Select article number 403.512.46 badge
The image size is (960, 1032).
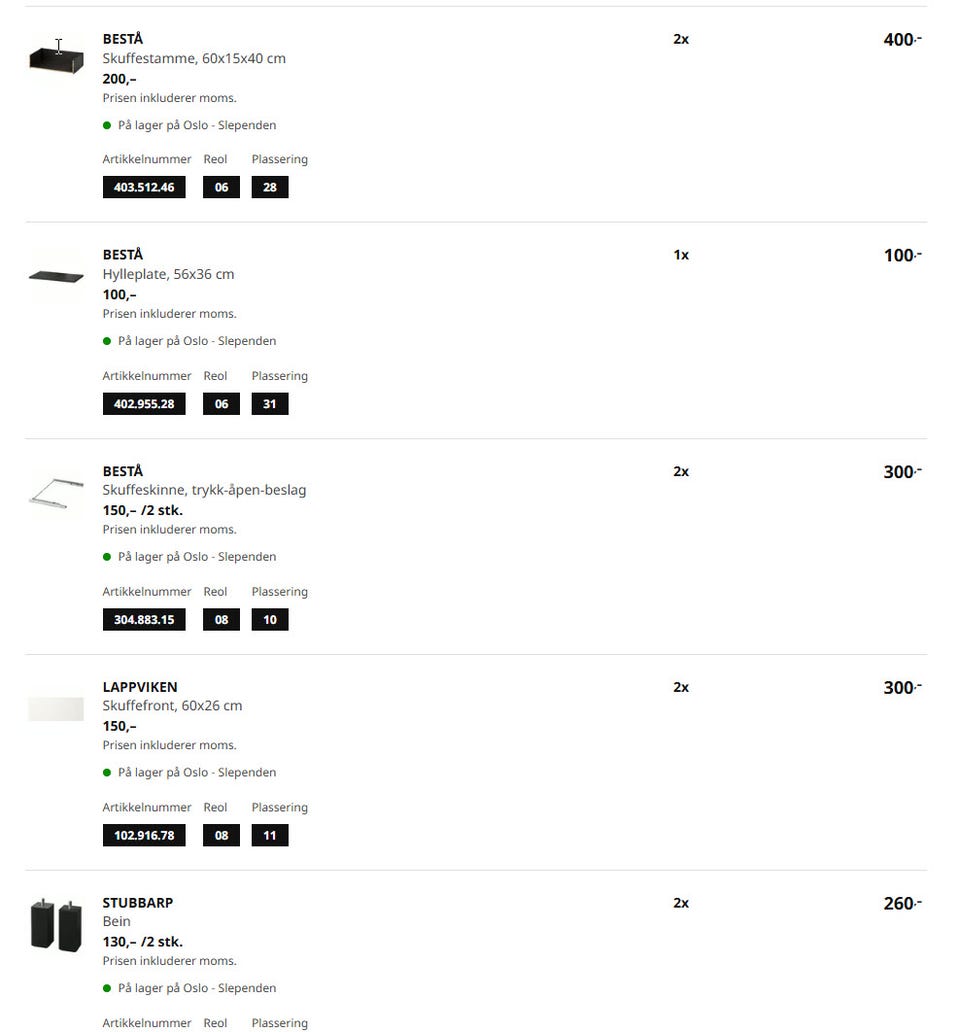[144, 187]
